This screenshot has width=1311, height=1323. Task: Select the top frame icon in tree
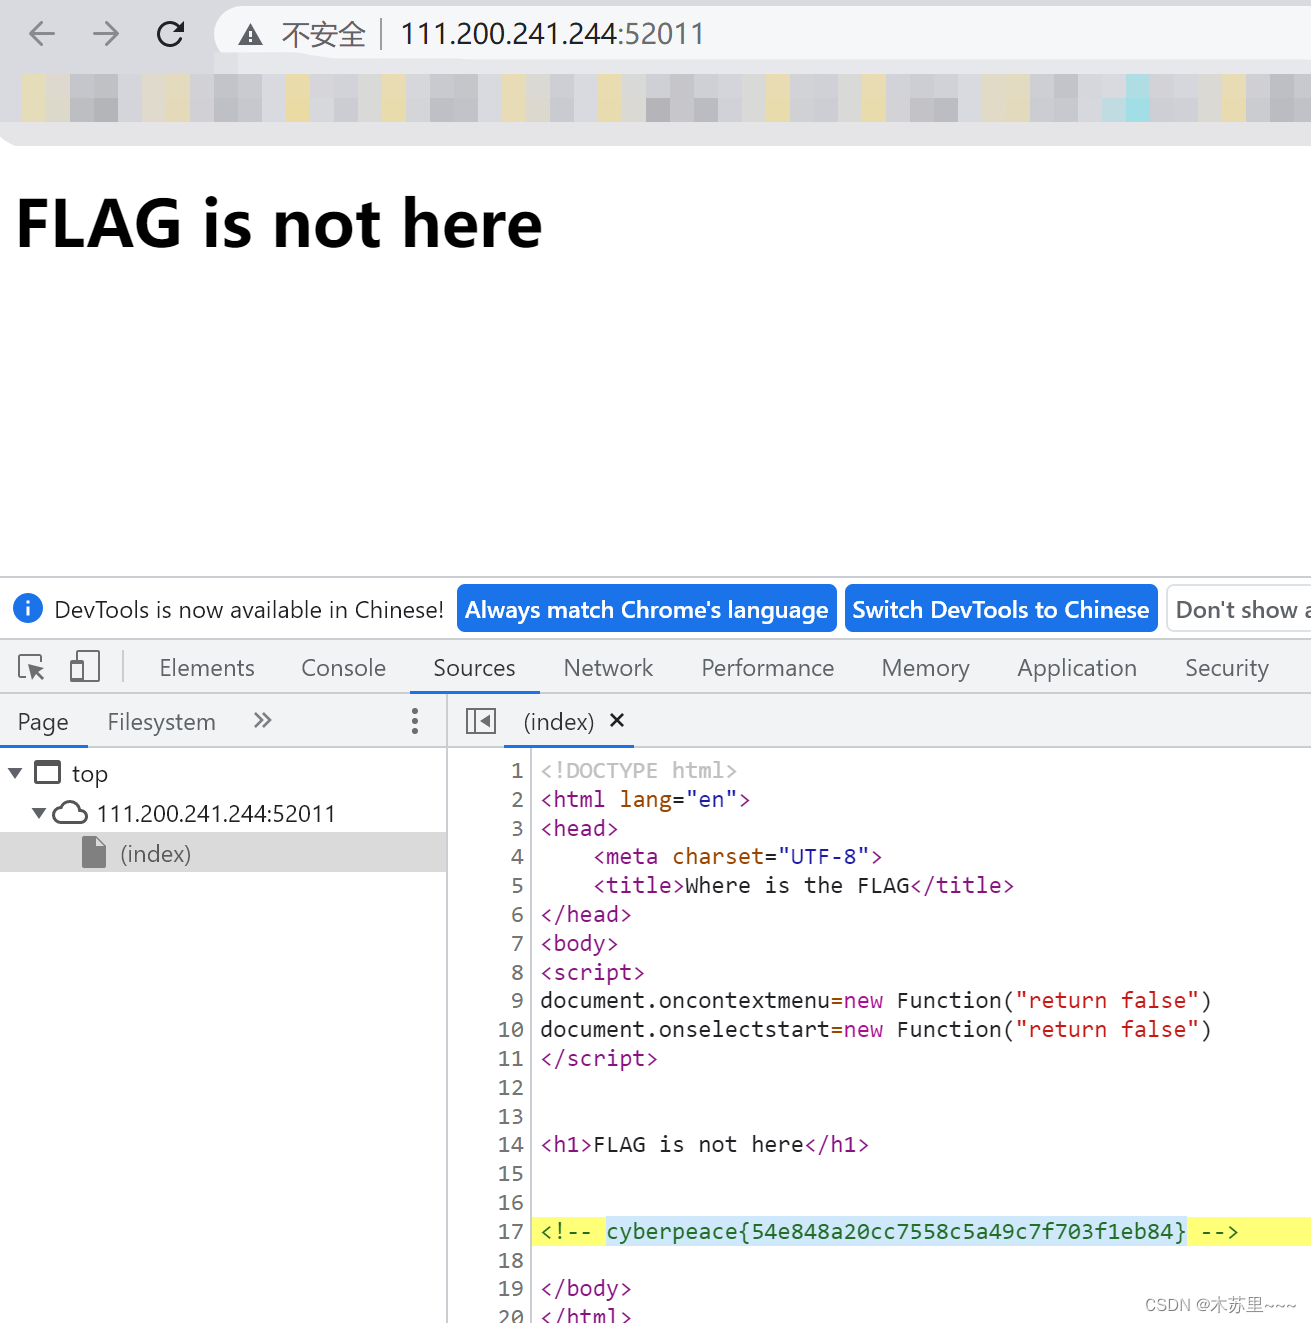tap(47, 772)
